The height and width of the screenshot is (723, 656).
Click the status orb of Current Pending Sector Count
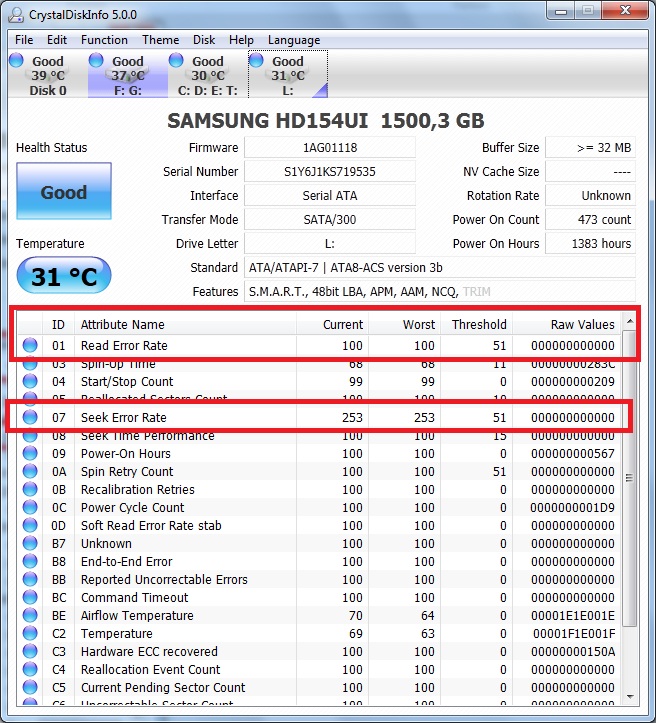[x=30, y=687]
